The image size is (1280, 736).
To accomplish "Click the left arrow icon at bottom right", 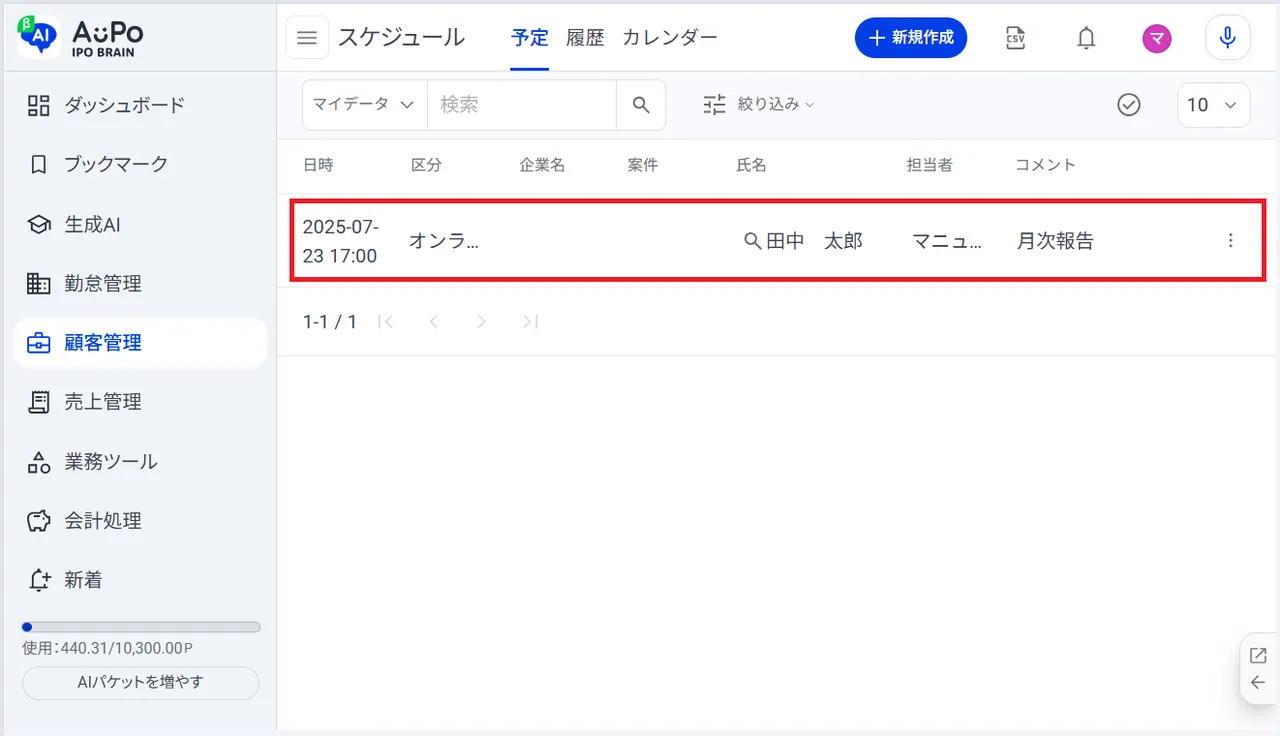I will point(1258,683).
